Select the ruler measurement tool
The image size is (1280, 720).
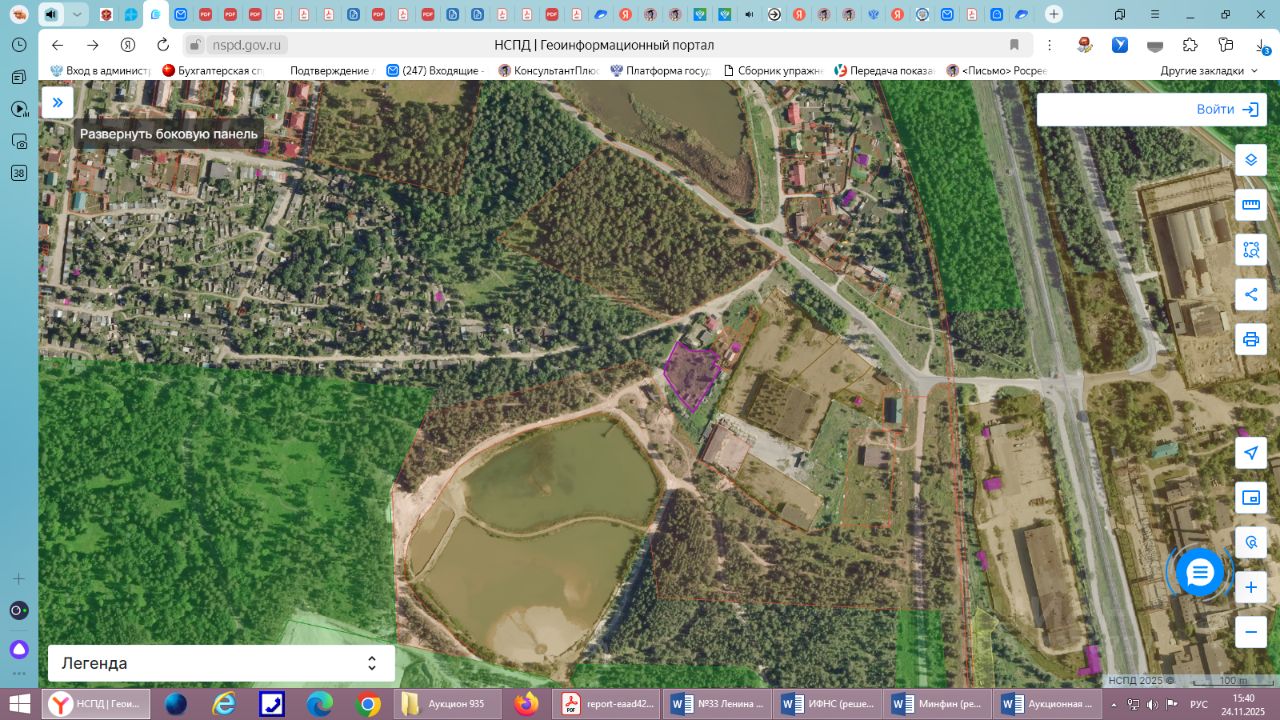tap(1251, 205)
